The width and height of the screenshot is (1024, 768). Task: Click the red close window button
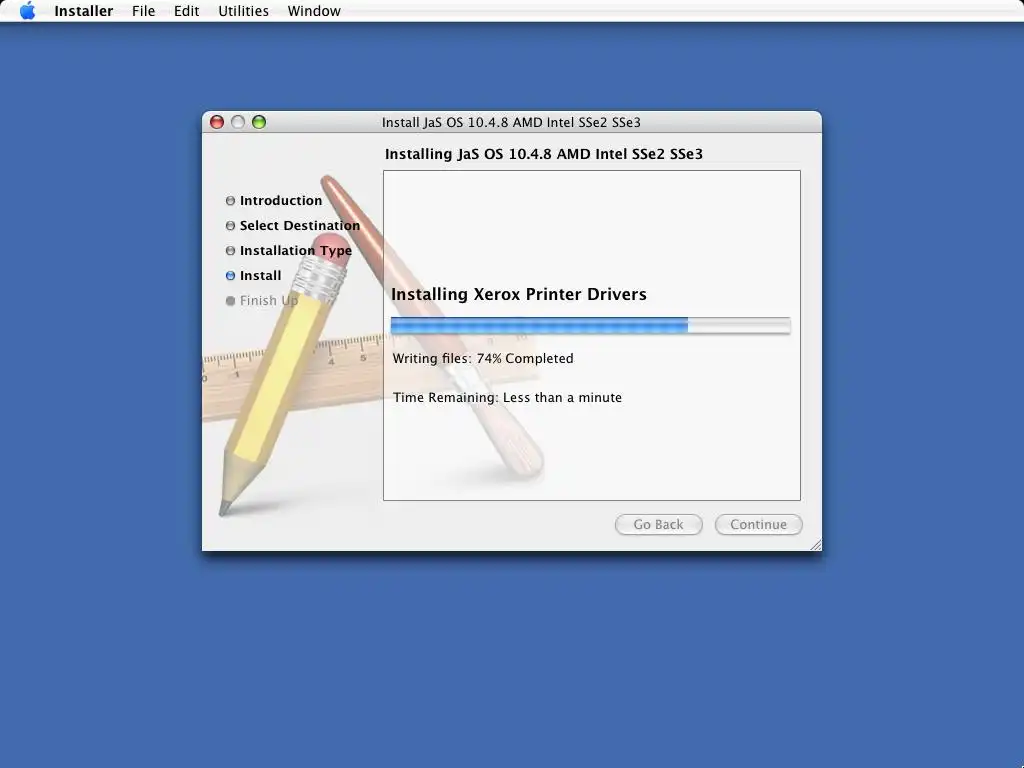click(x=217, y=122)
